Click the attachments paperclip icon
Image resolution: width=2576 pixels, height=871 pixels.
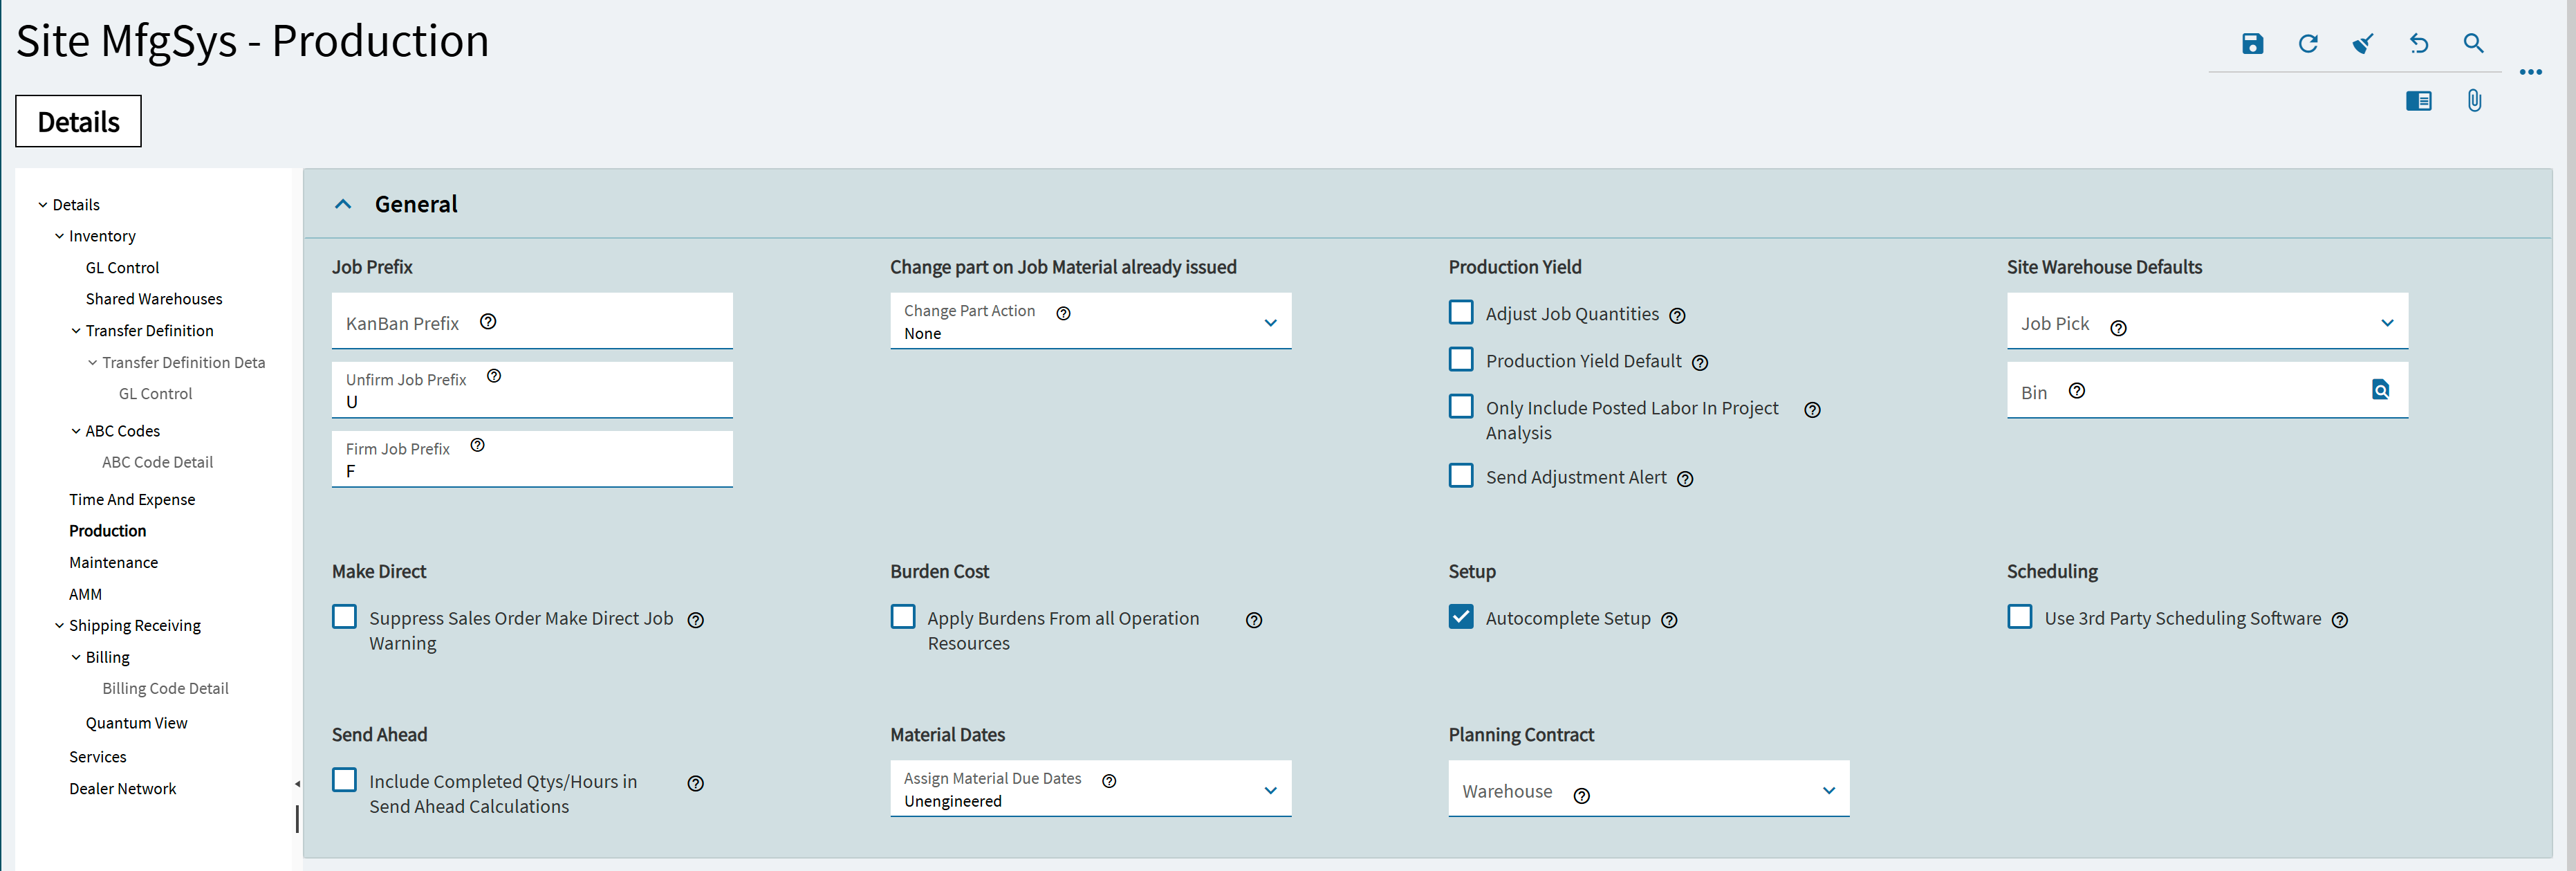click(x=2474, y=101)
